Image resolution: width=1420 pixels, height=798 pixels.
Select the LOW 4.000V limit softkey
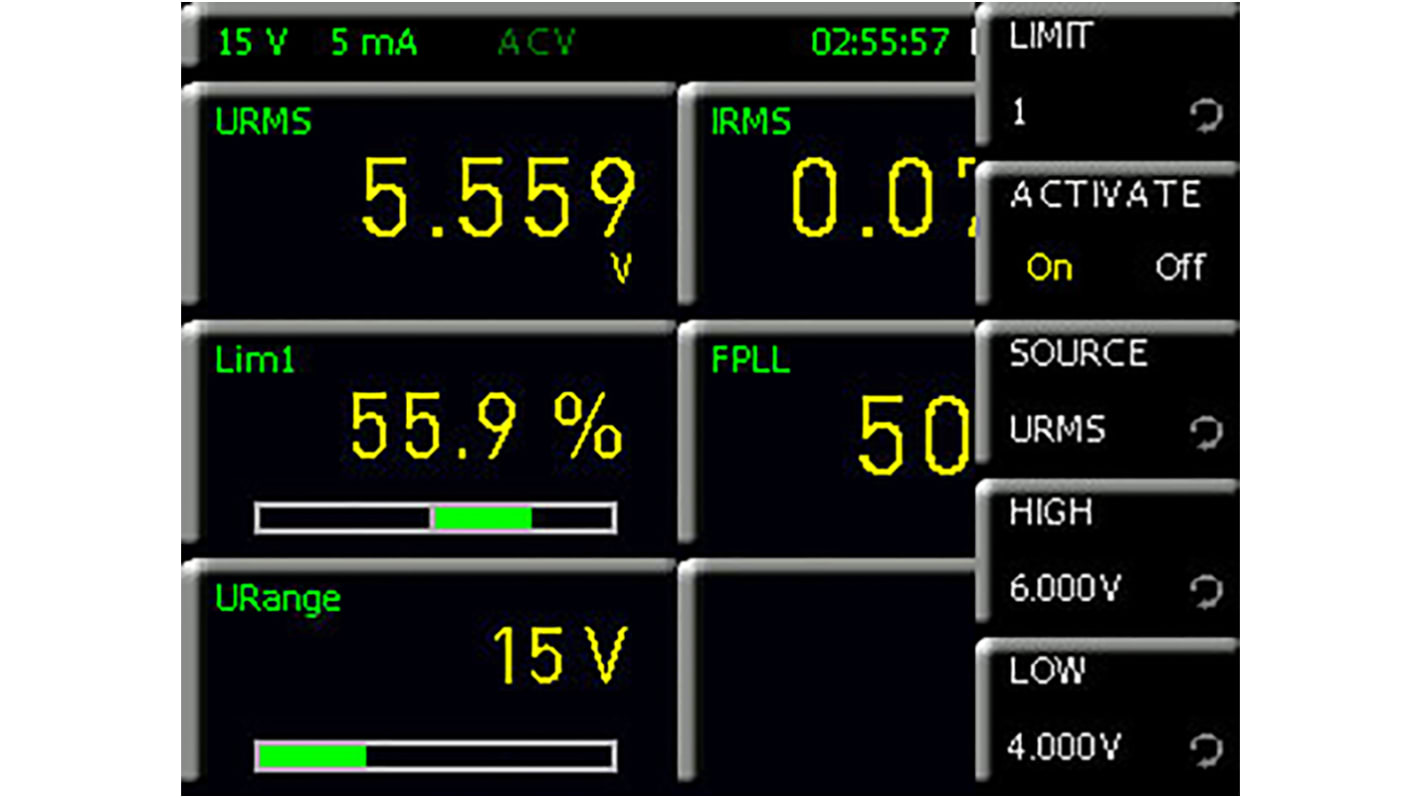[1108, 712]
